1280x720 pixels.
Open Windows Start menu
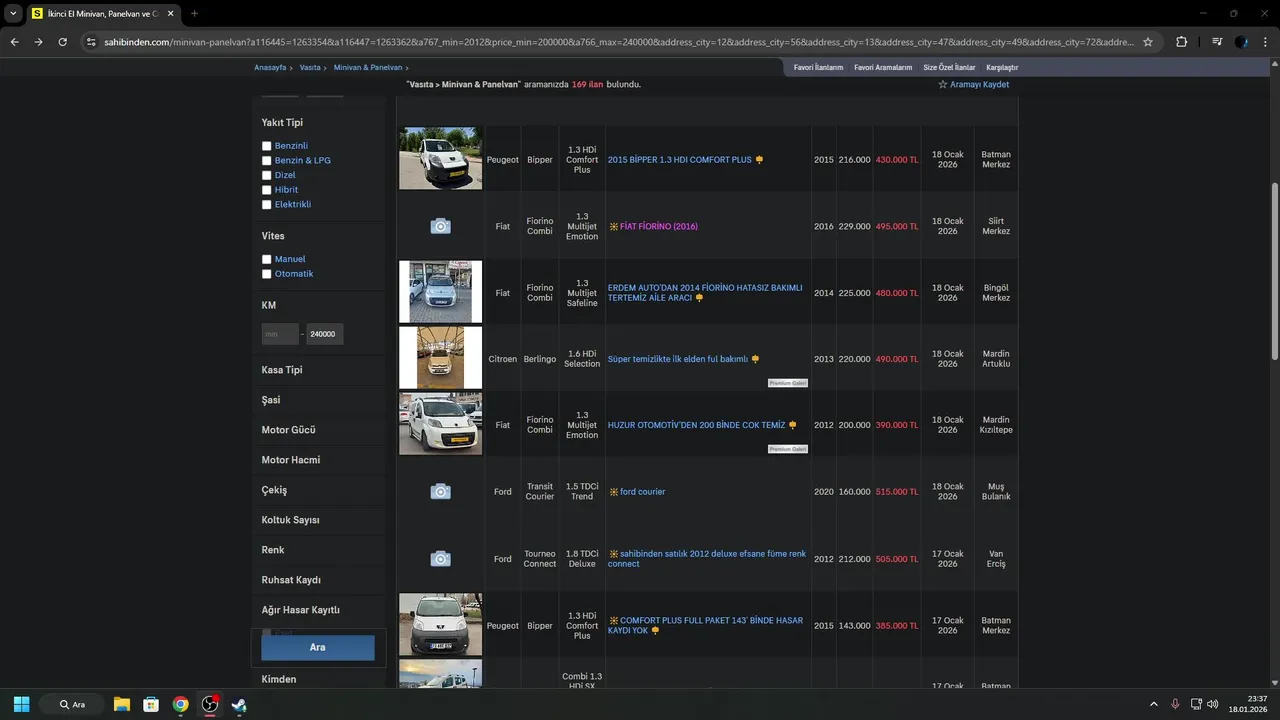pos(21,704)
